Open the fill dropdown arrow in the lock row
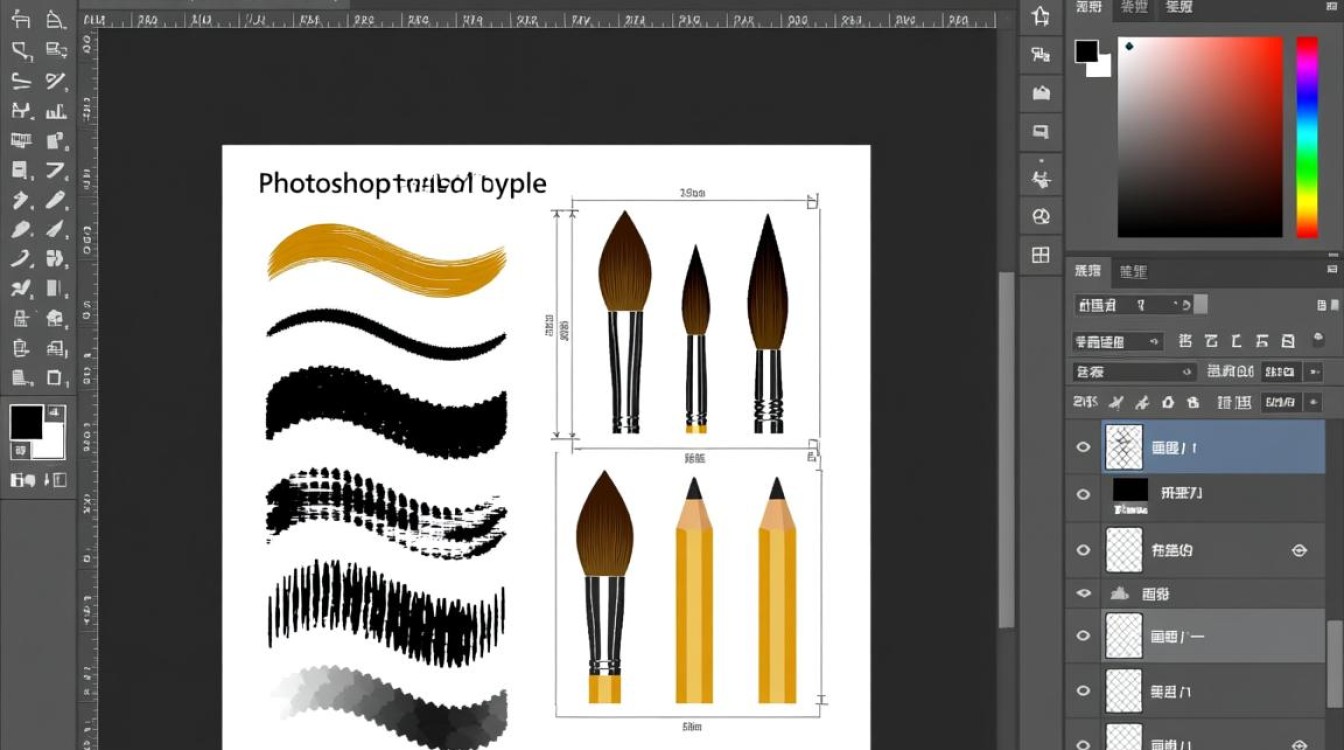Viewport: 1344px width, 750px height. point(1311,402)
